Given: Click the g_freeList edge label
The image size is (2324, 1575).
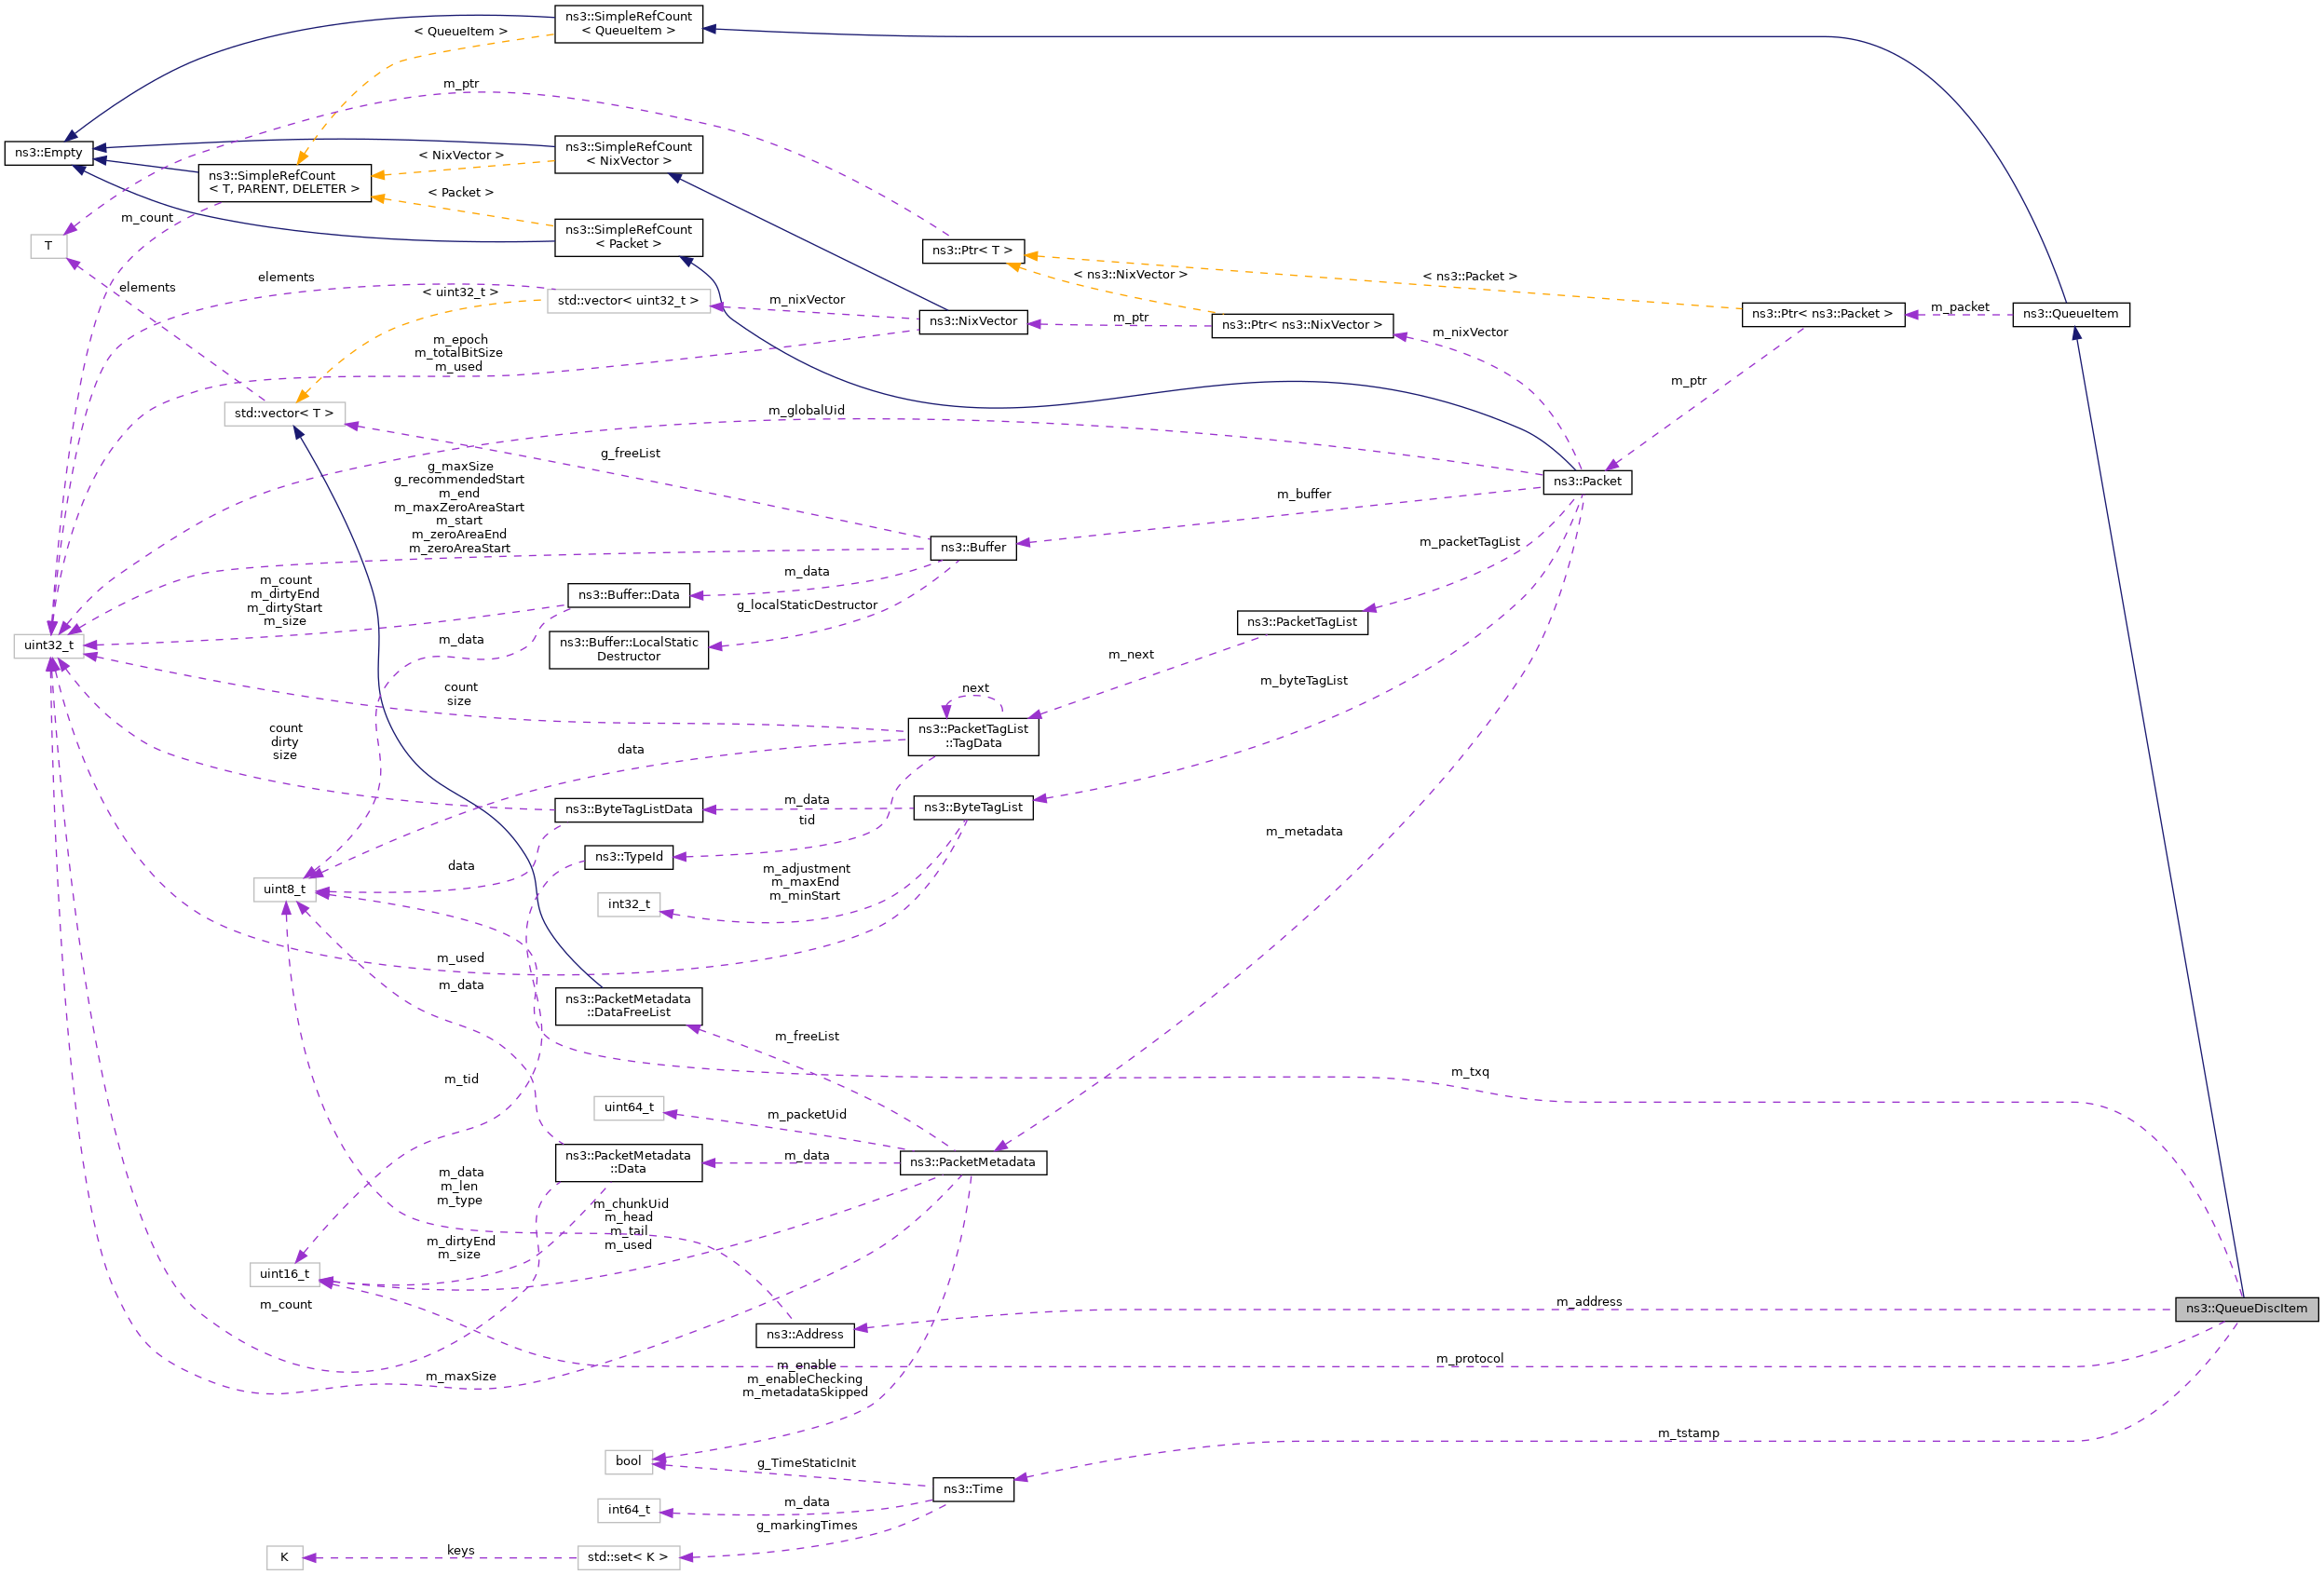Looking at the screenshot, I should pos(631,454).
